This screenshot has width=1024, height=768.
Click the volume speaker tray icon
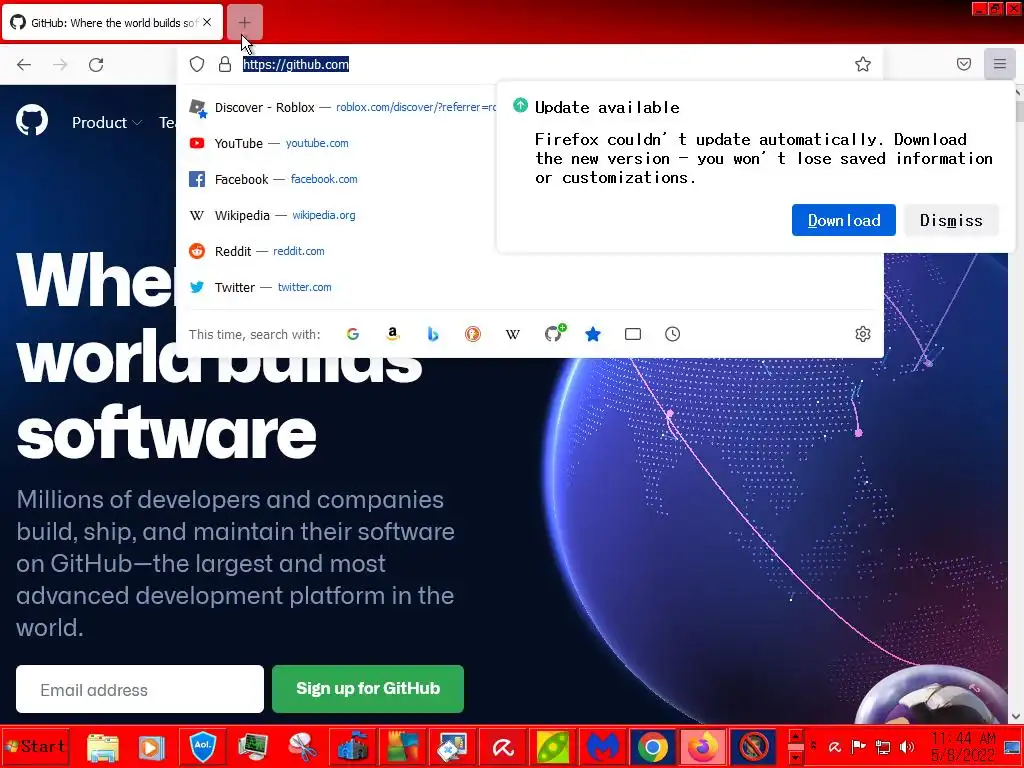(906, 746)
